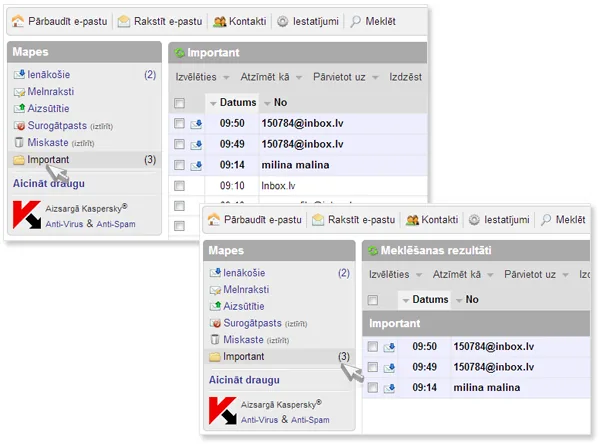Click the Melnraksti drafts icon in upper window
Screen dimensions: 600x448
[x=19, y=92]
